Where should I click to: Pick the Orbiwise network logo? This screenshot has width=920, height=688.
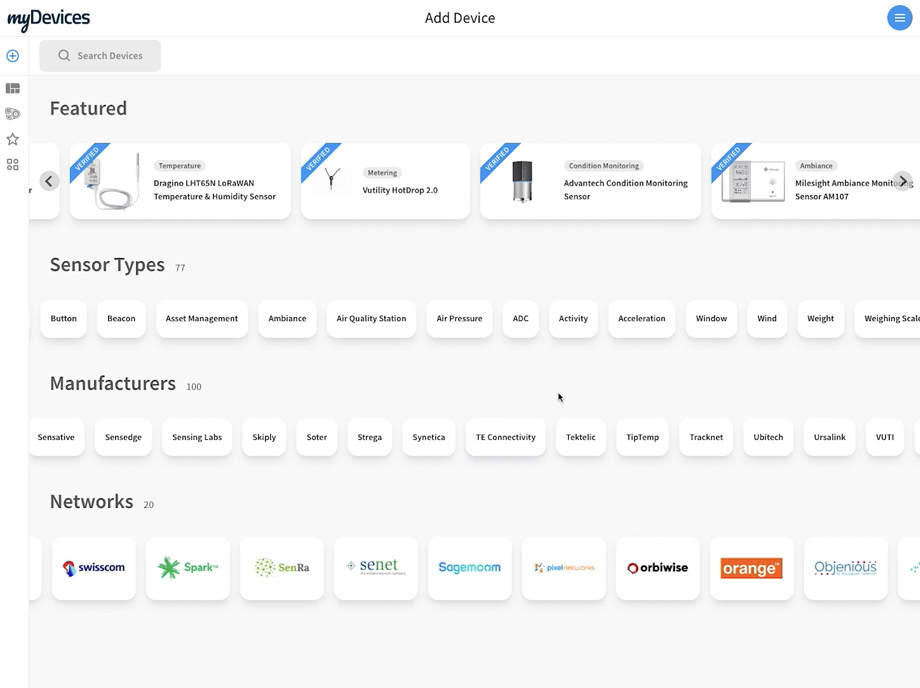pyautogui.click(x=658, y=568)
